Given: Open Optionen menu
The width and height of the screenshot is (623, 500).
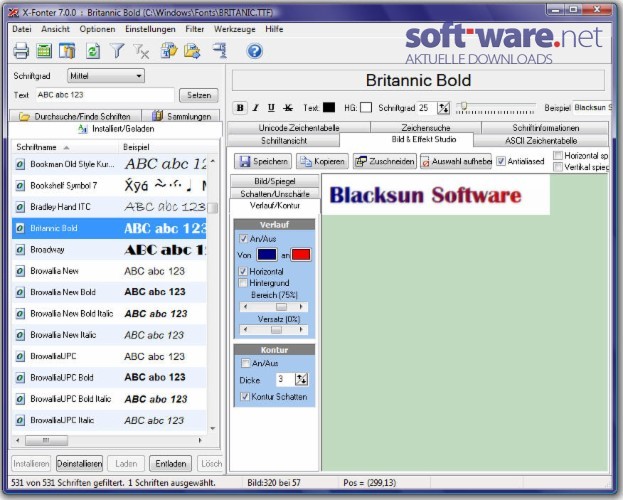Looking at the screenshot, I should [x=97, y=29].
